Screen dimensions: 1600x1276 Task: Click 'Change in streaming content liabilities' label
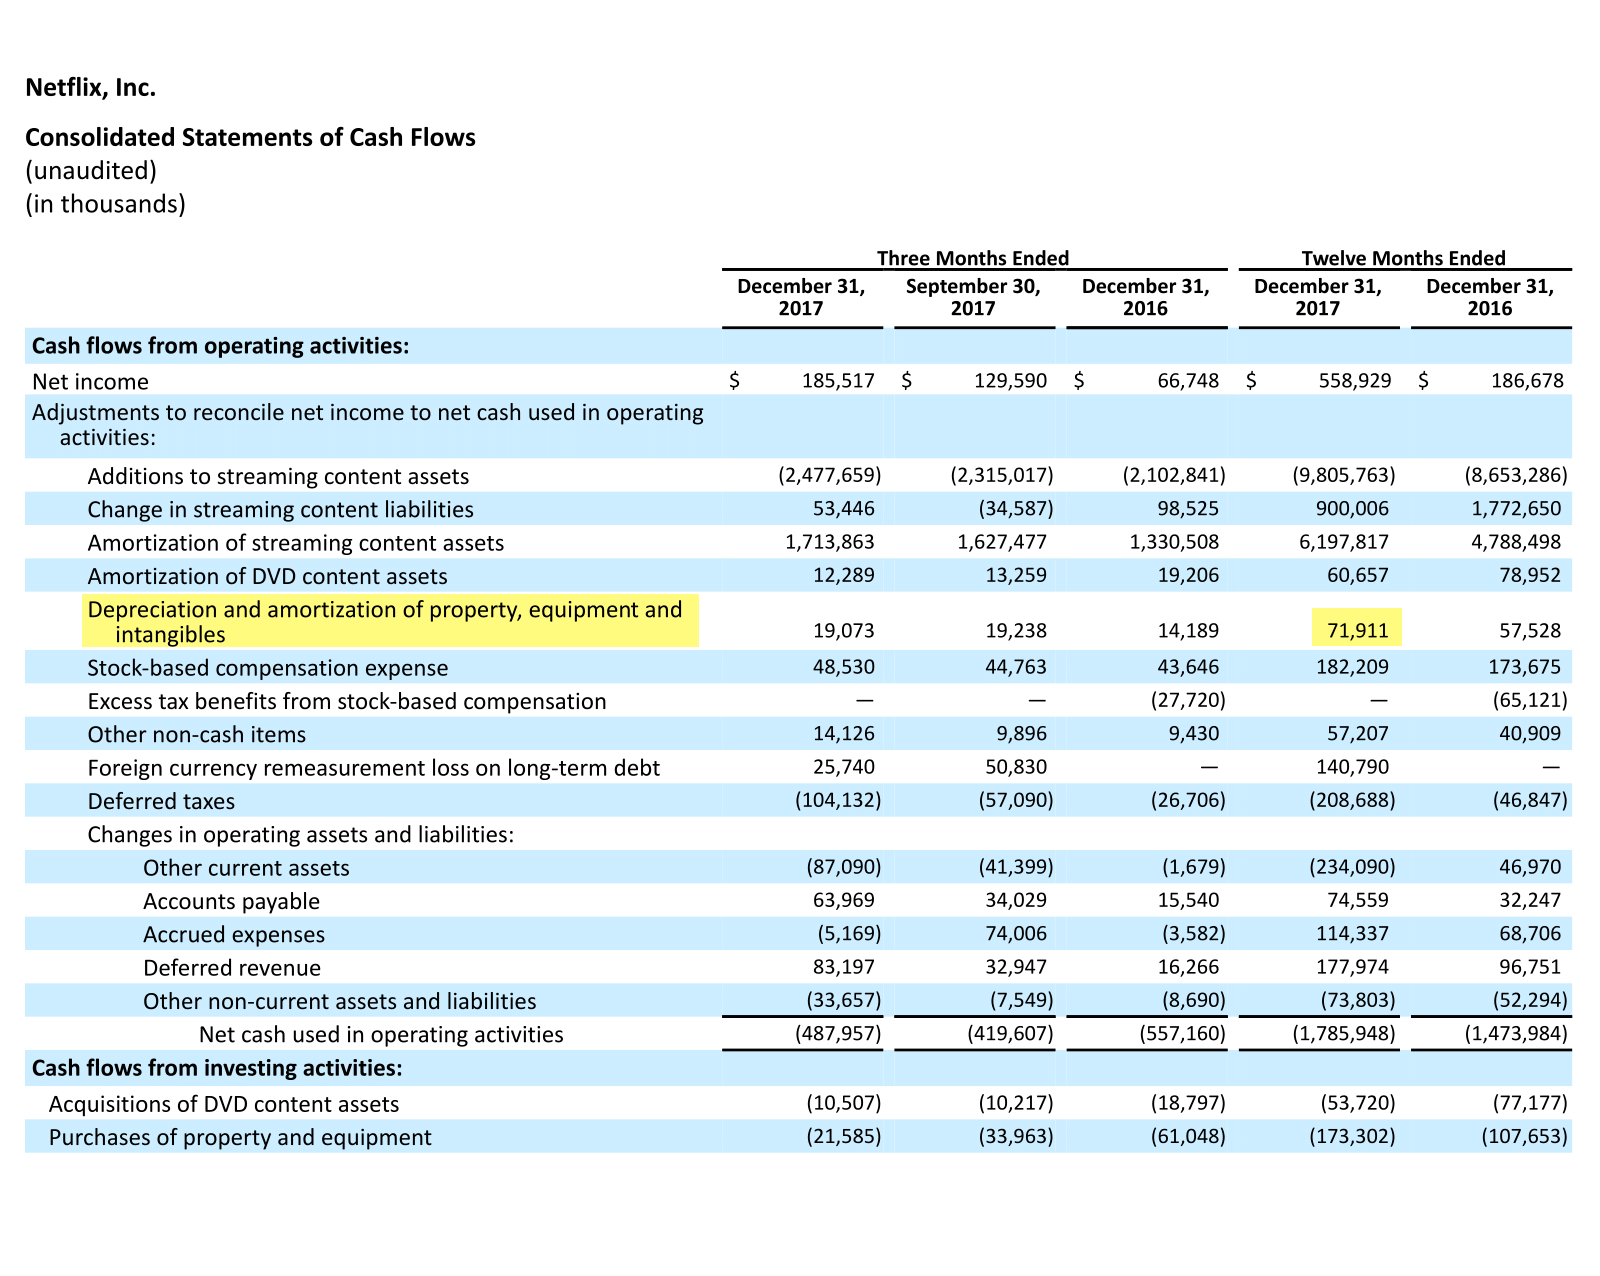(x=280, y=509)
